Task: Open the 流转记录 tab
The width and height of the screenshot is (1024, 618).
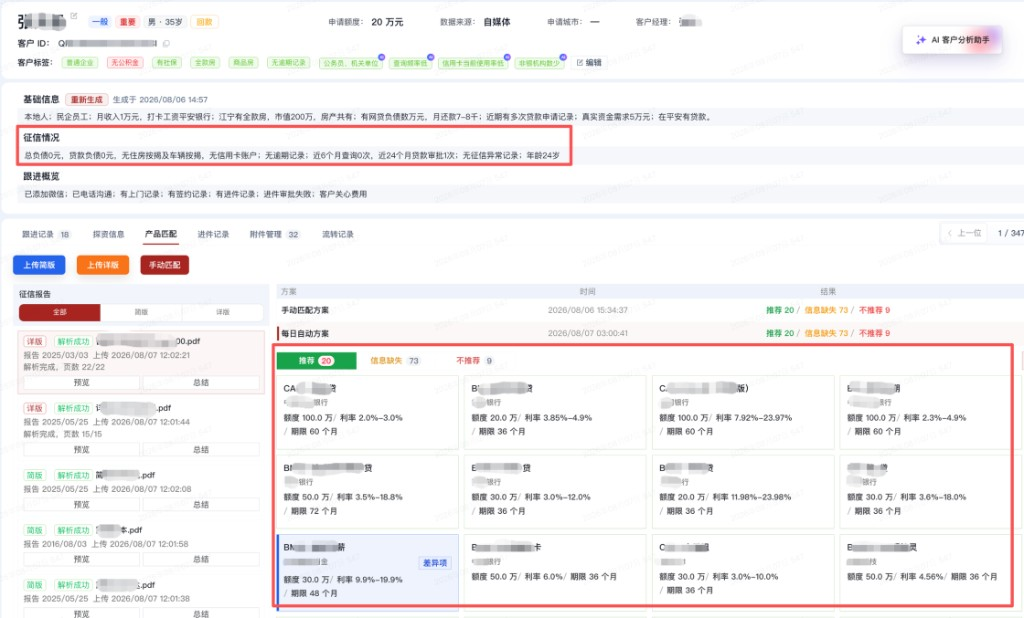Action: pyautogui.click(x=338, y=234)
